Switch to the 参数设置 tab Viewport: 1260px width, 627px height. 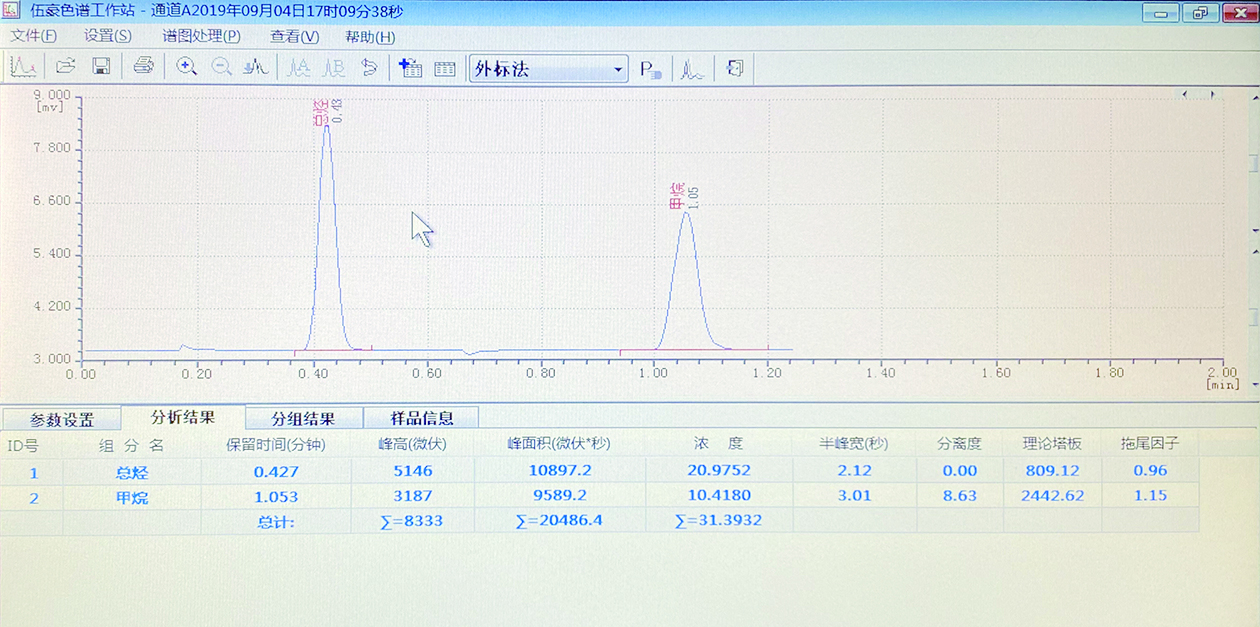pos(62,419)
